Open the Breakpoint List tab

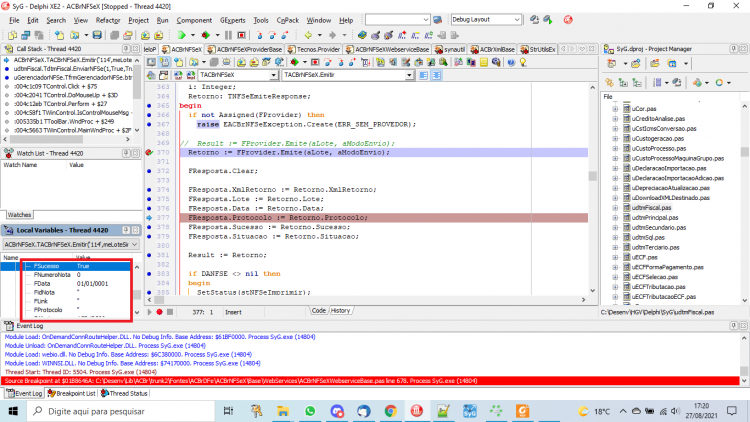[71, 393]
